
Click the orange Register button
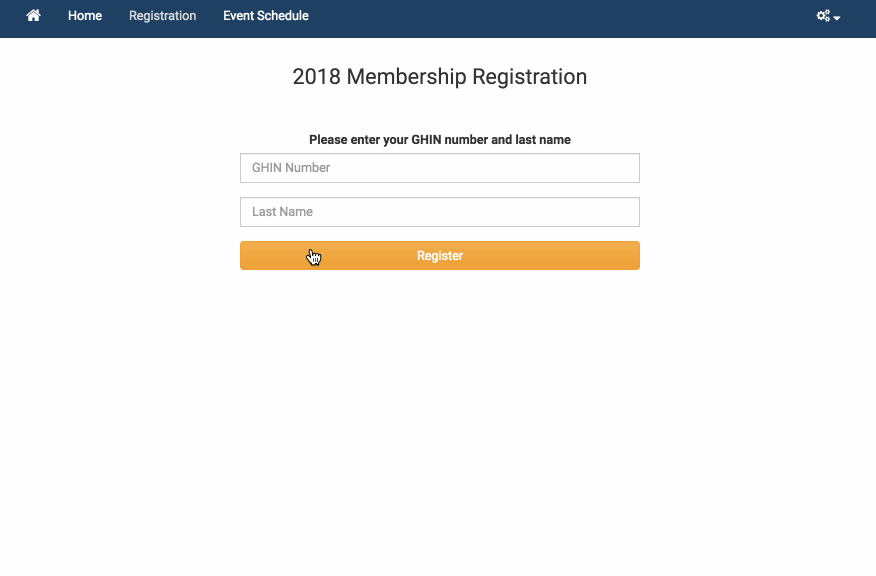[440, 255]
